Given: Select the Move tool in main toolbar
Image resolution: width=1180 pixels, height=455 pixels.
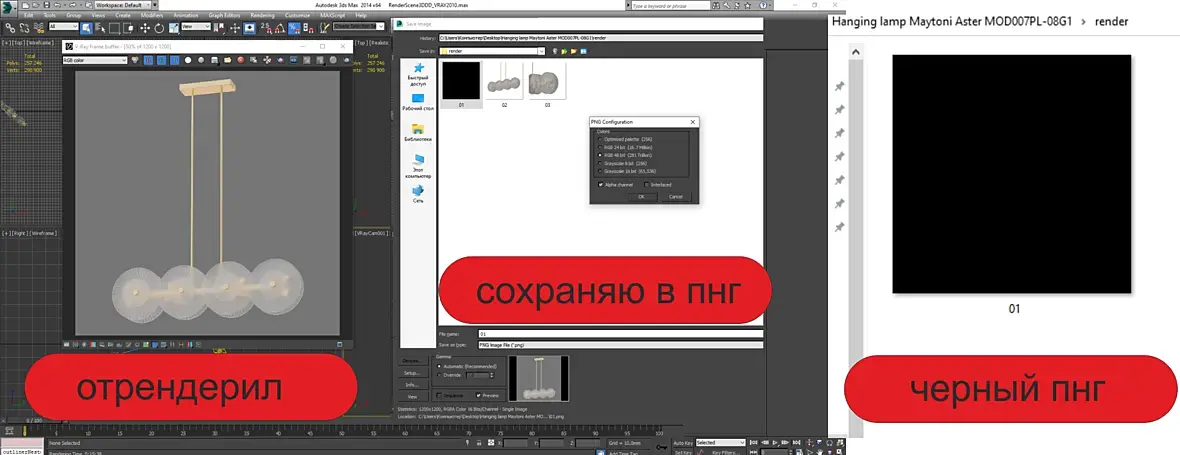Looking at the screenshot, I should 145,28.
